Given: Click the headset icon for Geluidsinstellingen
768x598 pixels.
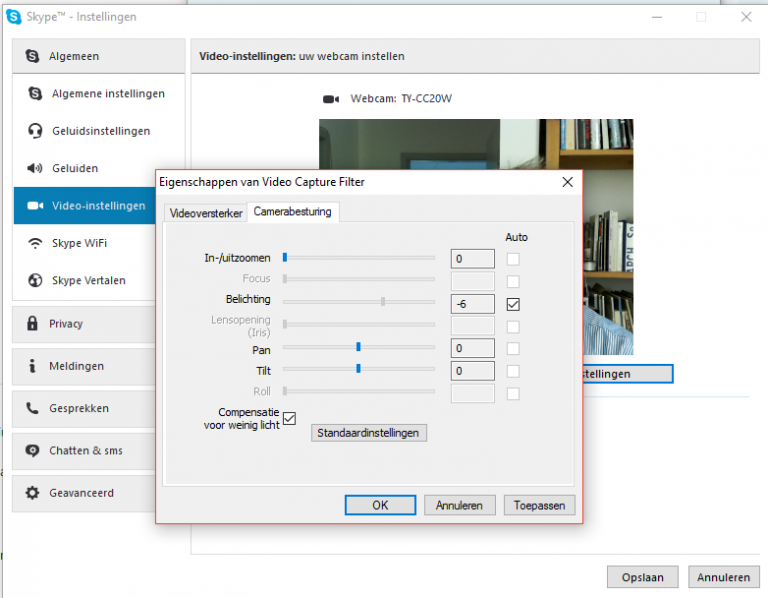Looking at the screenshot, I should (x=35, y=131).
